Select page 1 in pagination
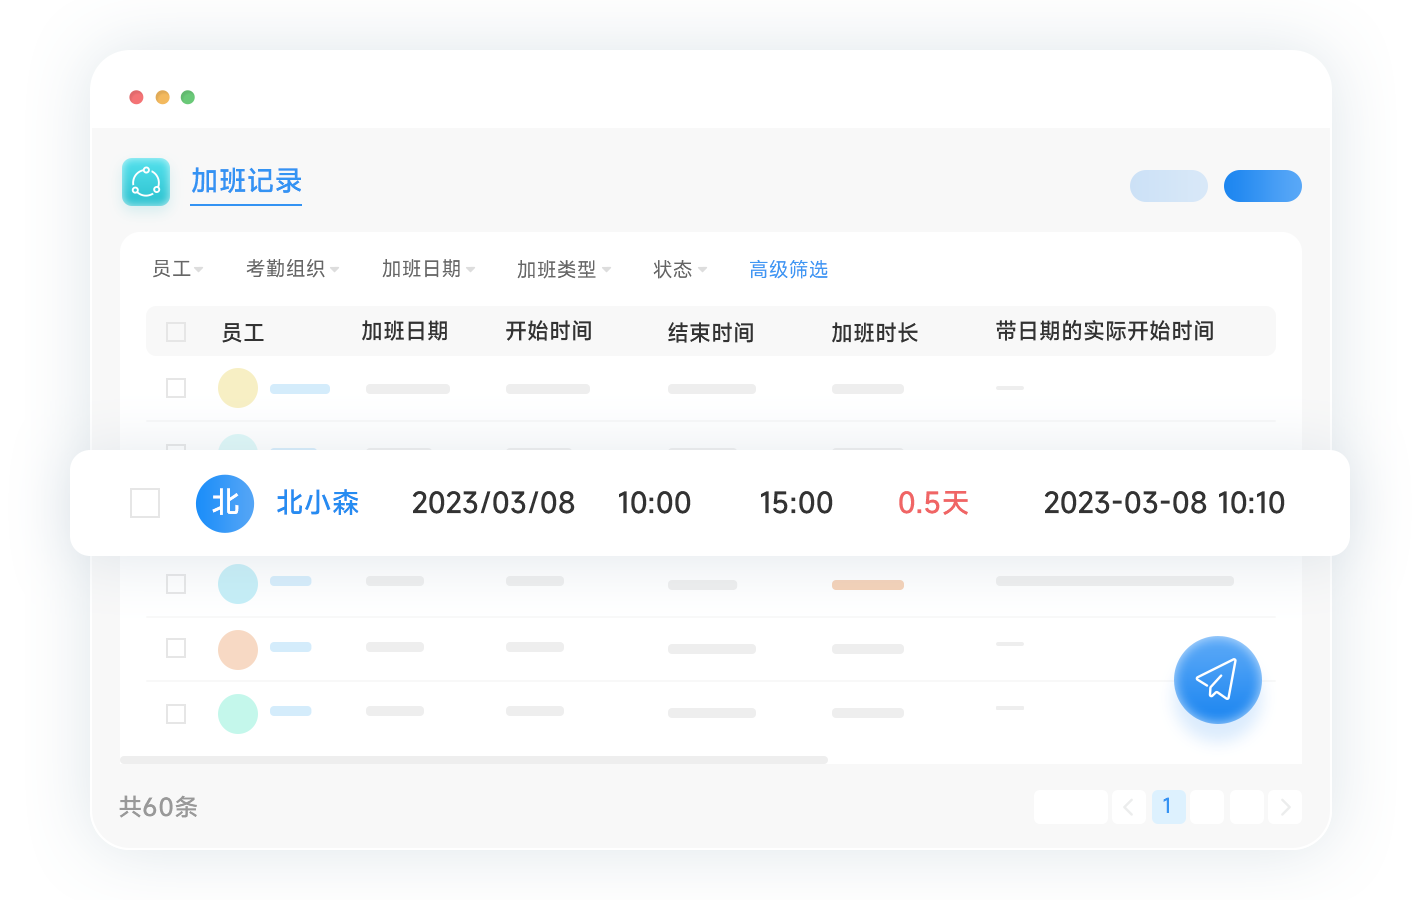The image size is (1420, 900). click(x=1167, y=807)
